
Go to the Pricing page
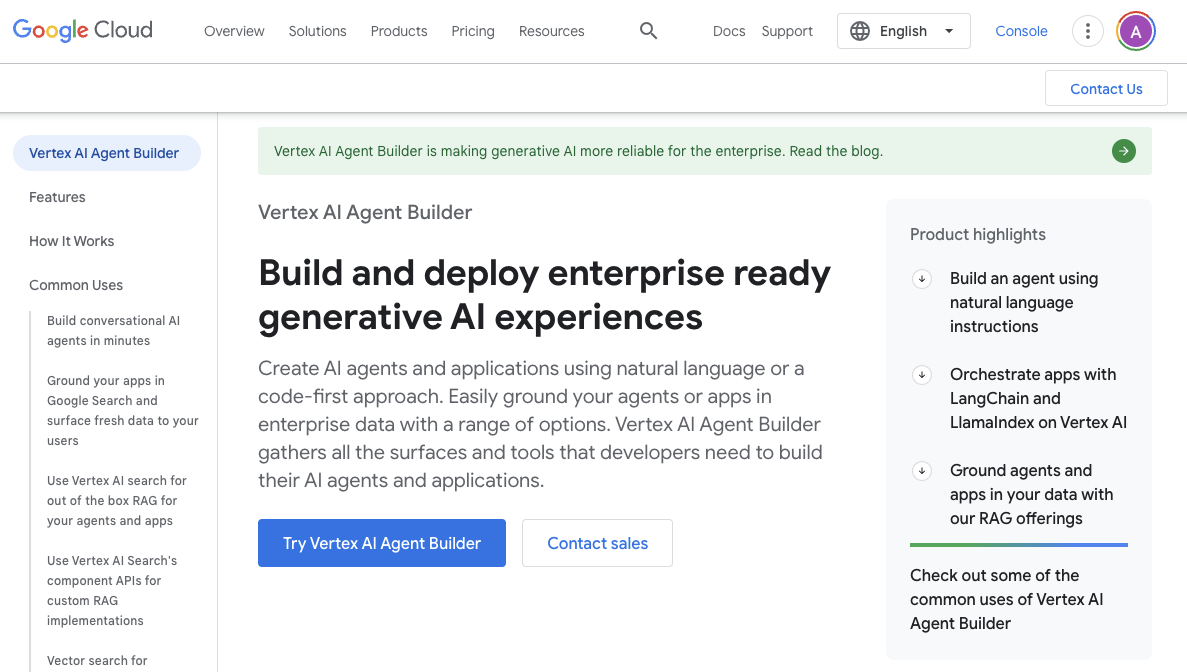point(472,31)
